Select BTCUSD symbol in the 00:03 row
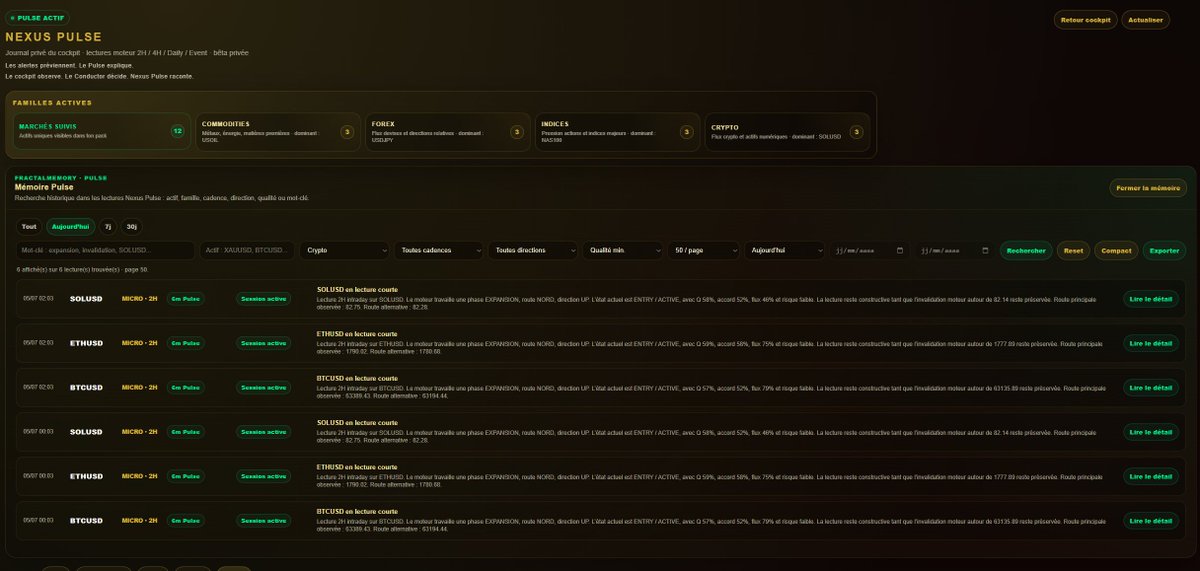This screenshot has height=571, width=1200. [x=86, y=520]
